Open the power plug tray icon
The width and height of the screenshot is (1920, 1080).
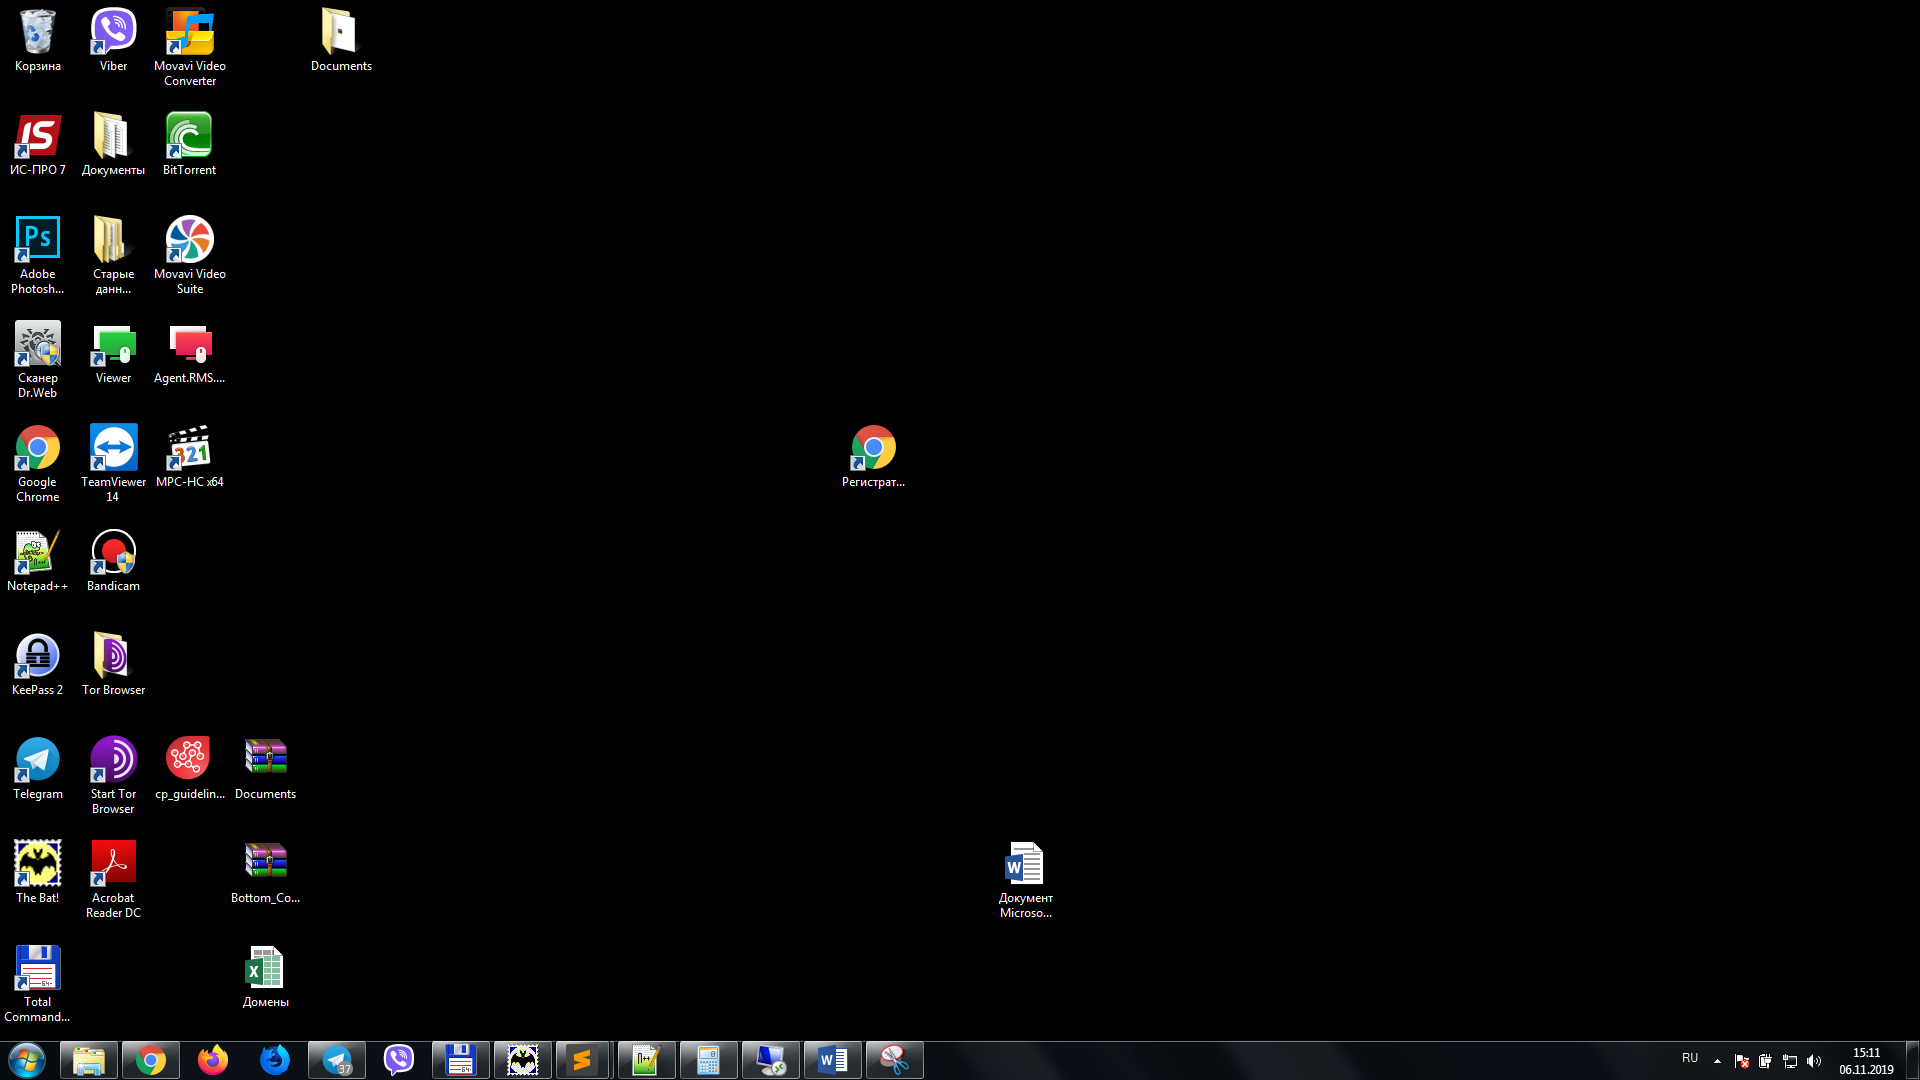click(x=1765, y=1061)
